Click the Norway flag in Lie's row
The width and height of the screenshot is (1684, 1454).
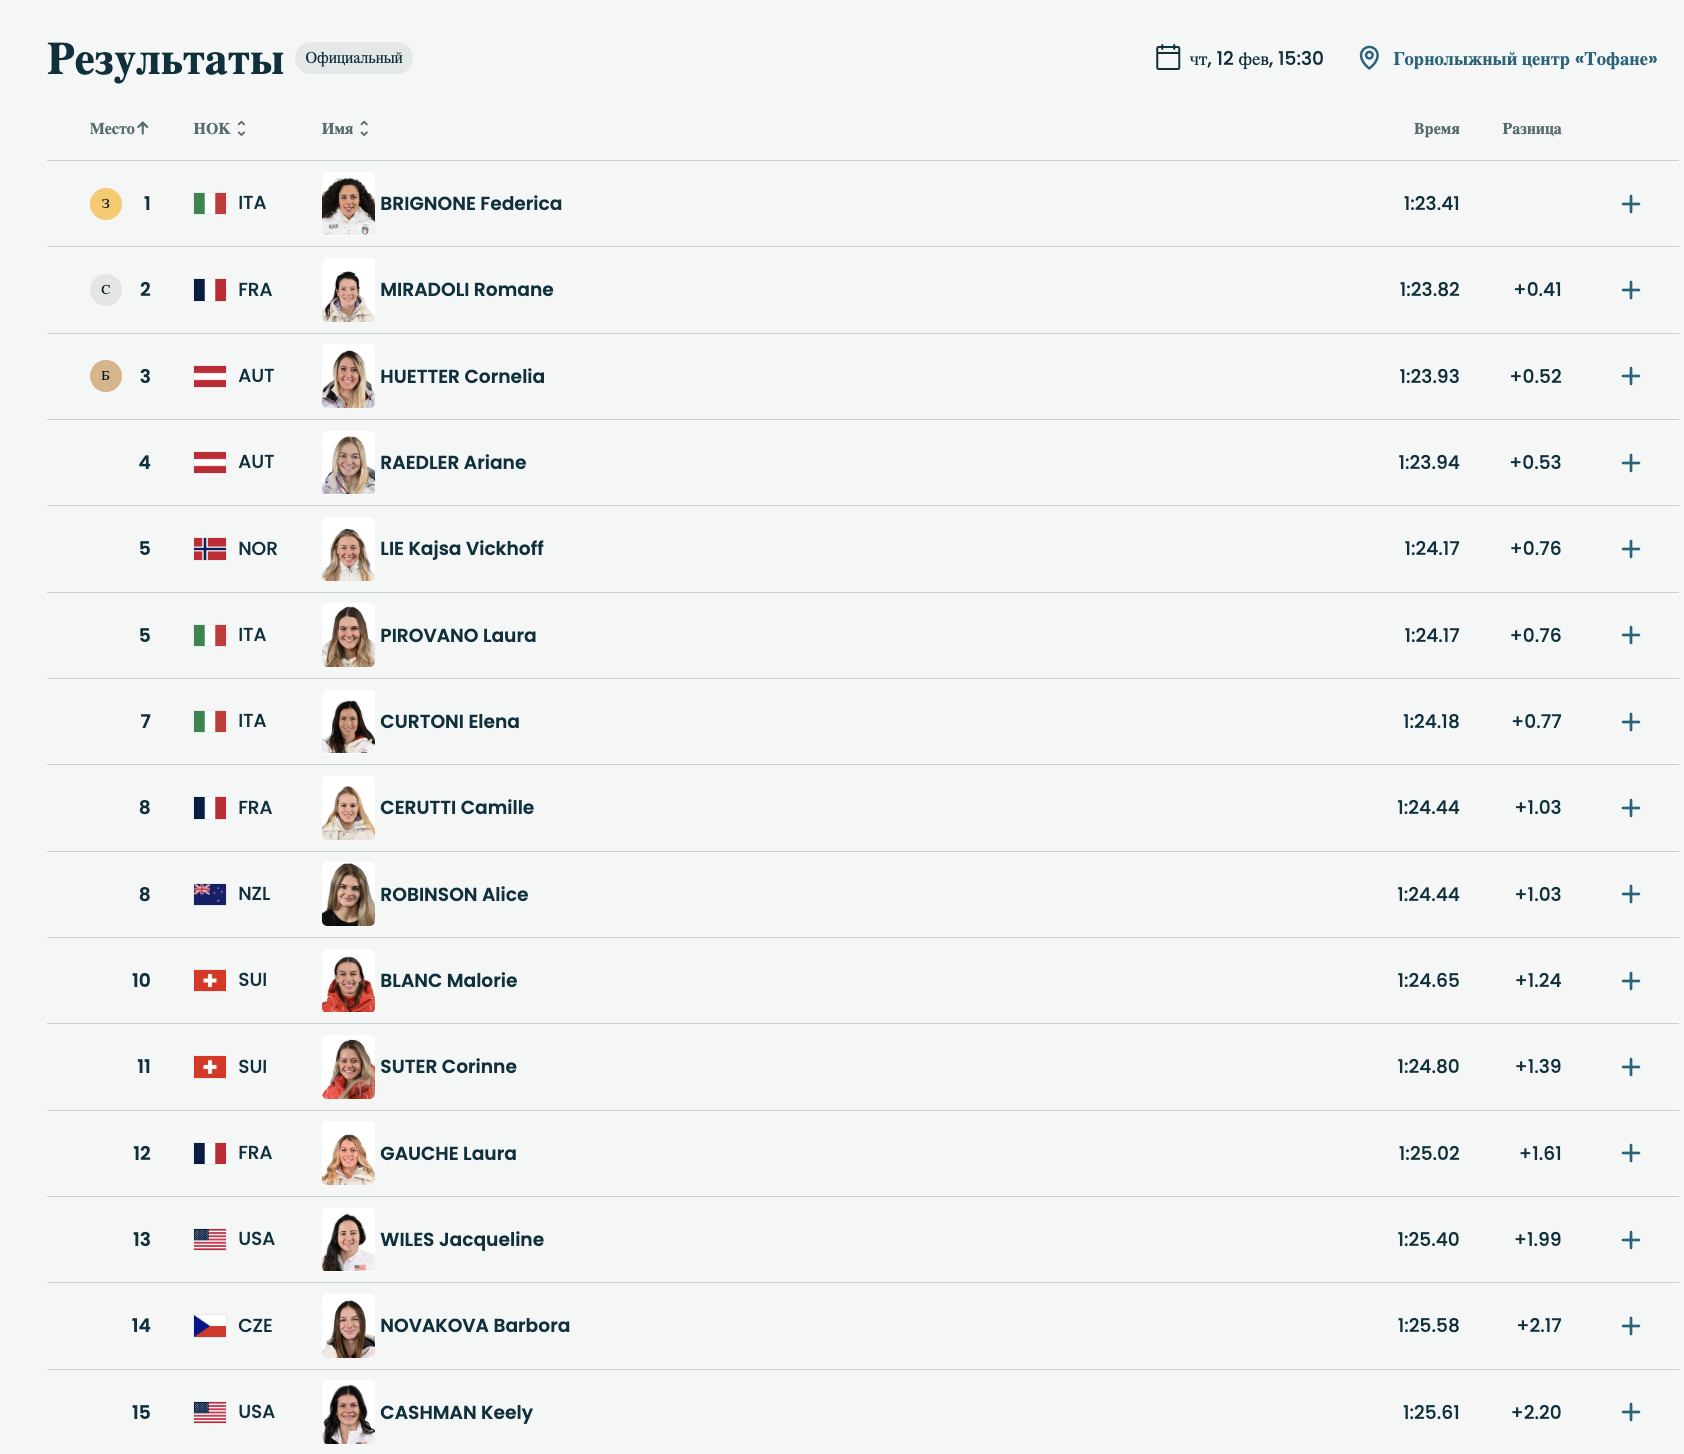click(x=210, y=549)
